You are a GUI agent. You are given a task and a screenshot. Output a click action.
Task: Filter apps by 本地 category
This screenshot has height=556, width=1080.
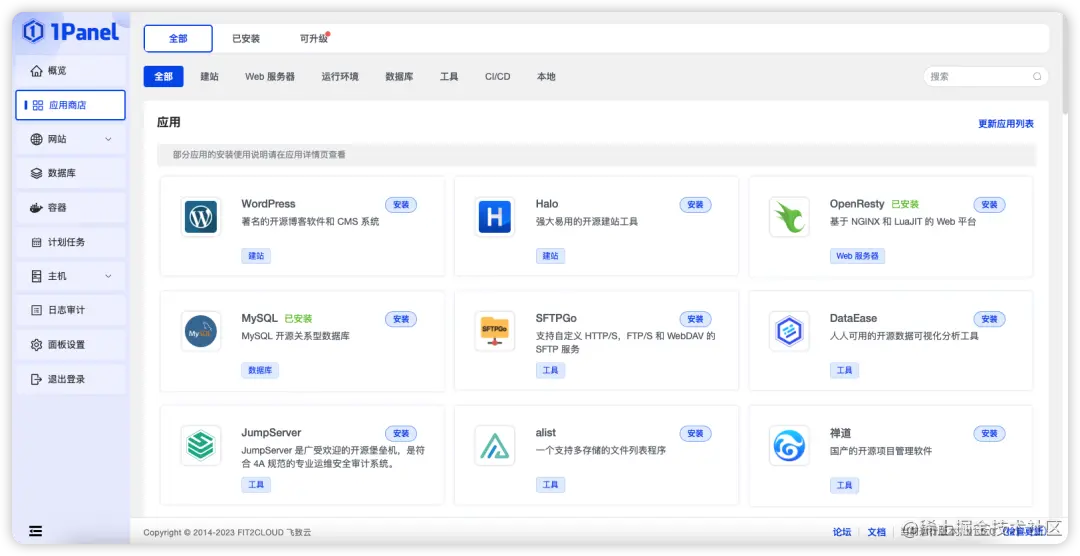546,76
